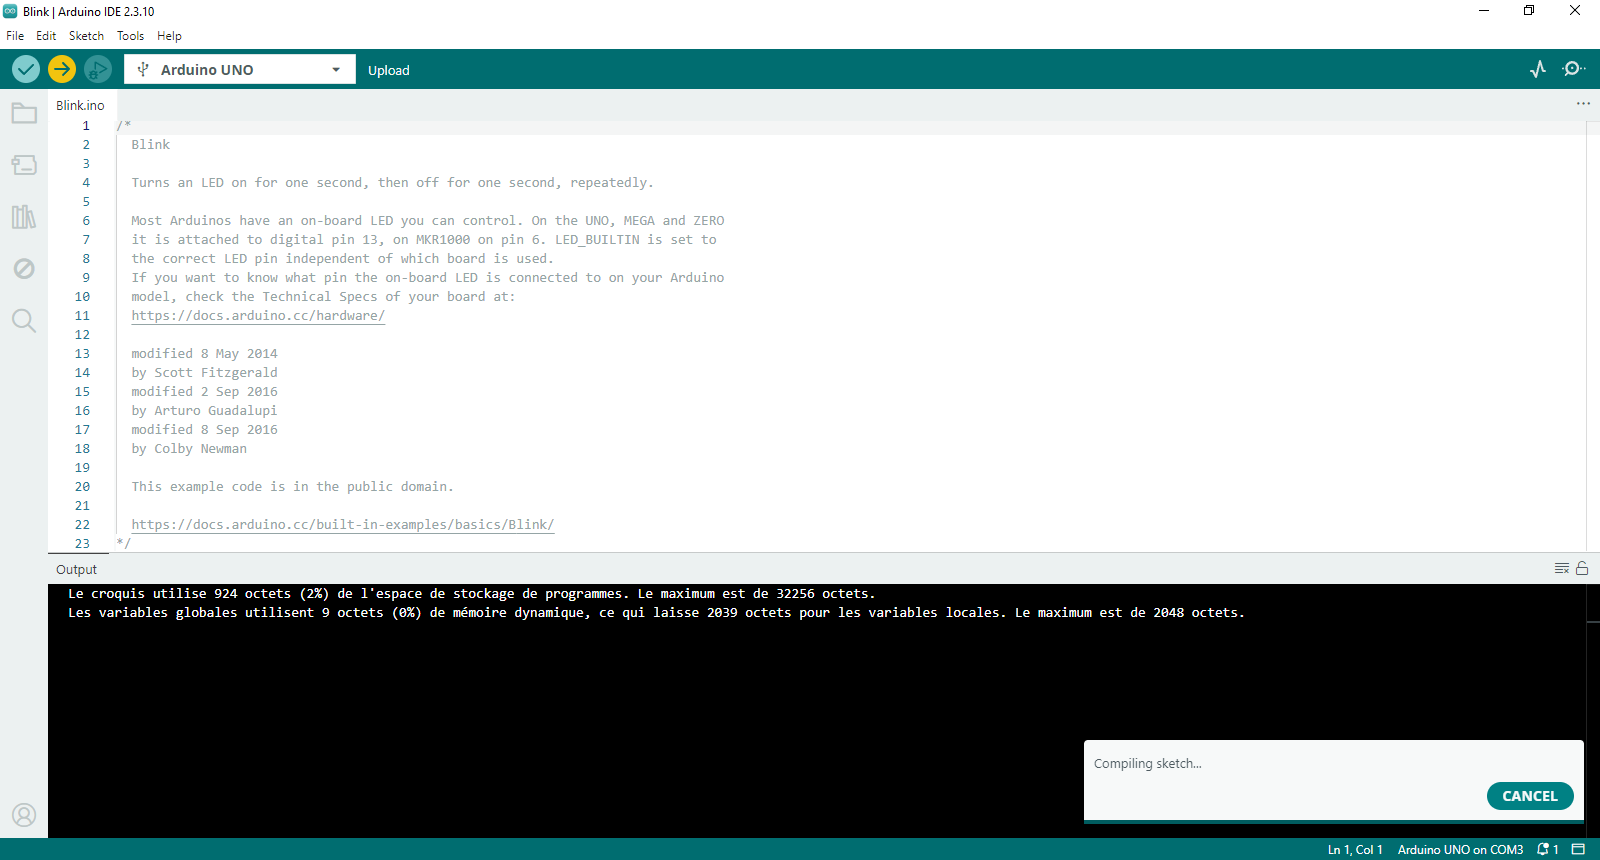Open the Boards Manager panel
The width and height of the screenshot is (1600, 860).
24,165
